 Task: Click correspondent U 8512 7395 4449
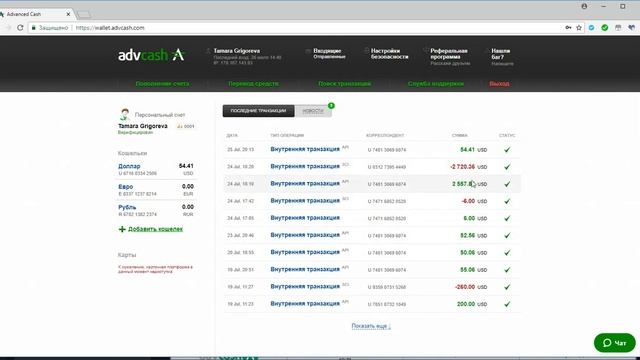click(387, 167)
